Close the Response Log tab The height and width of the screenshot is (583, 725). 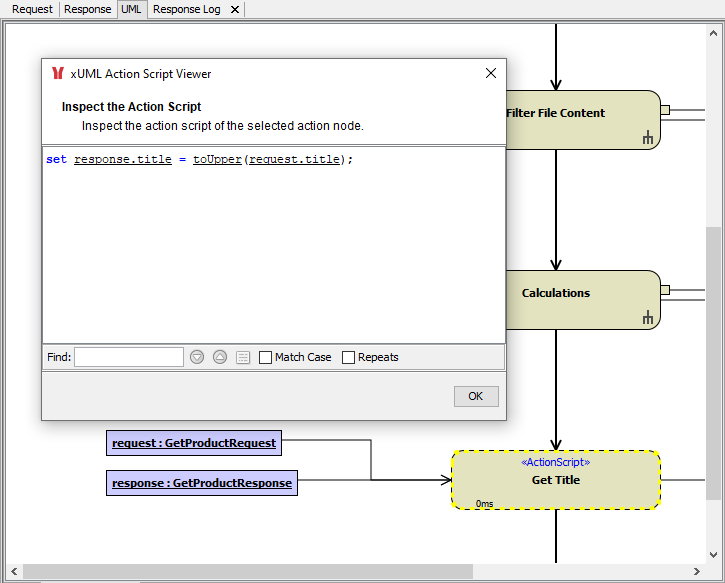[x=234, y=9]
